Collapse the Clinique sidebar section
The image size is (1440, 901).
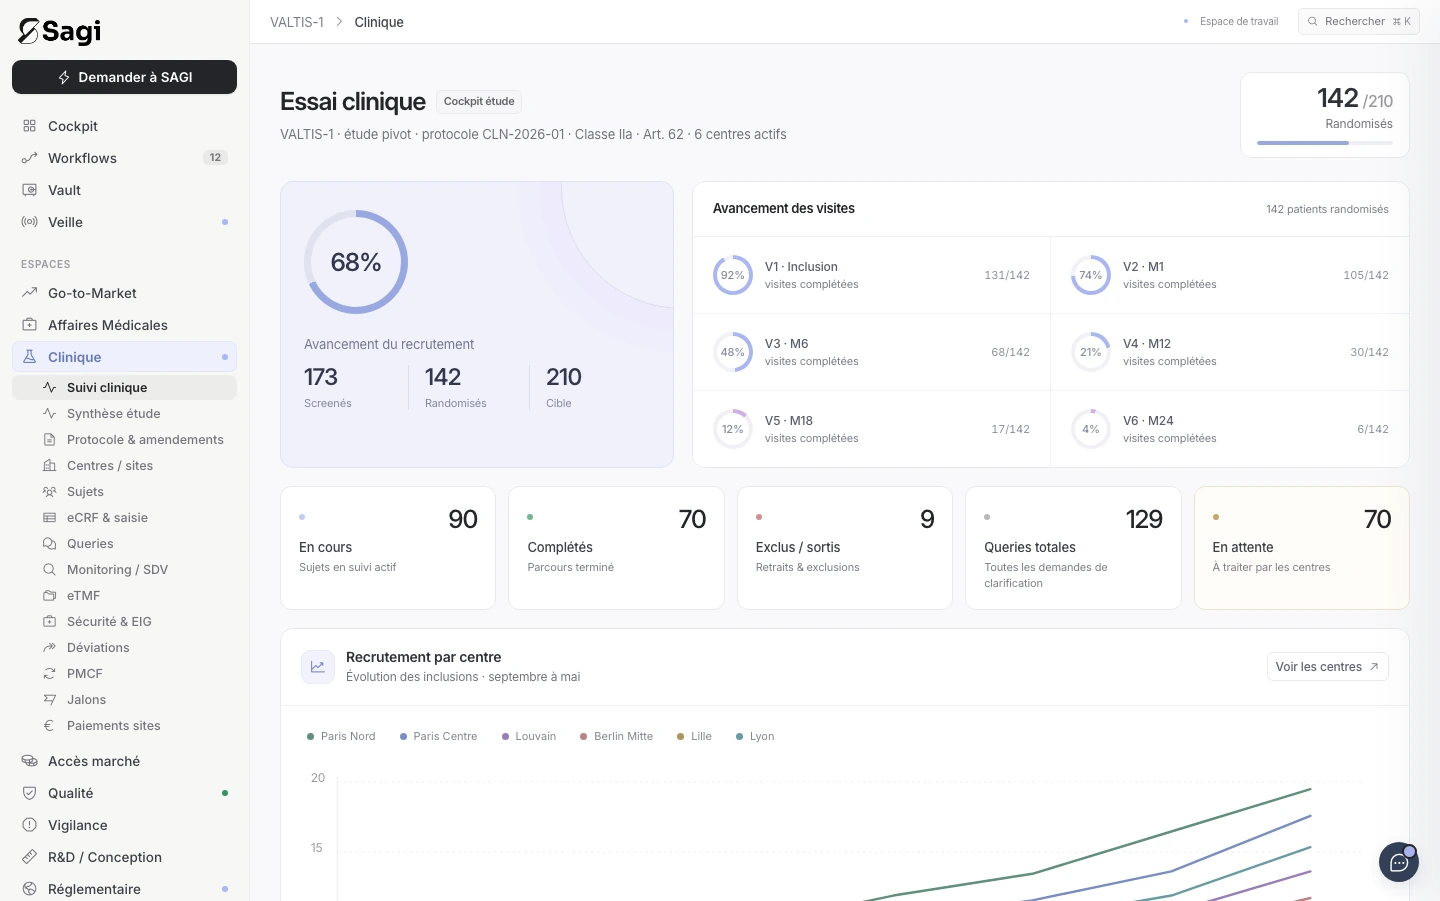coord(124,357)
